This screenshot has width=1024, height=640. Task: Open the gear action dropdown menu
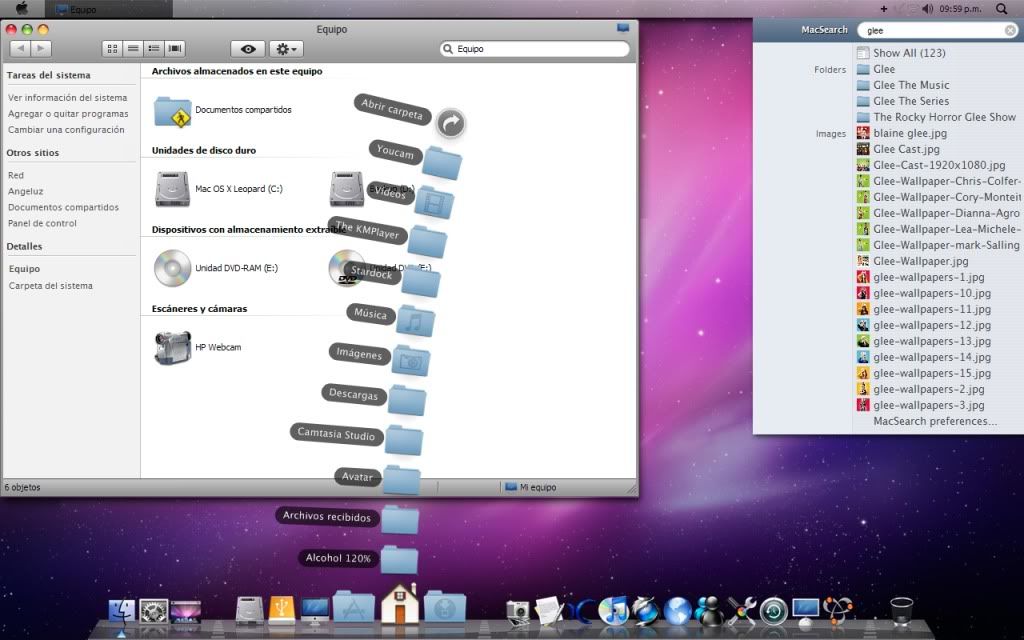286,49
